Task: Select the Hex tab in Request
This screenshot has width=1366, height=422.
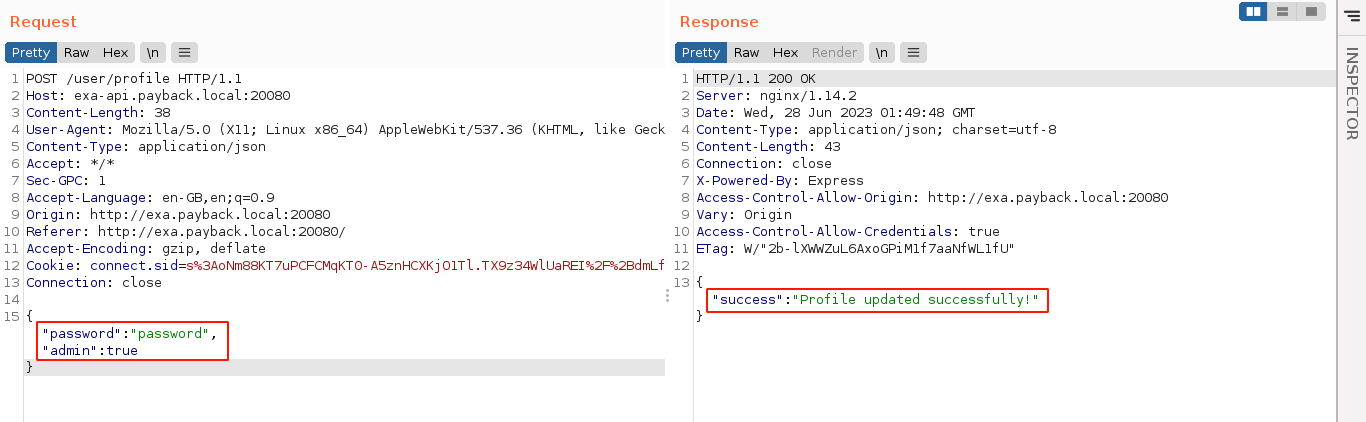Action: pos(115,52)
